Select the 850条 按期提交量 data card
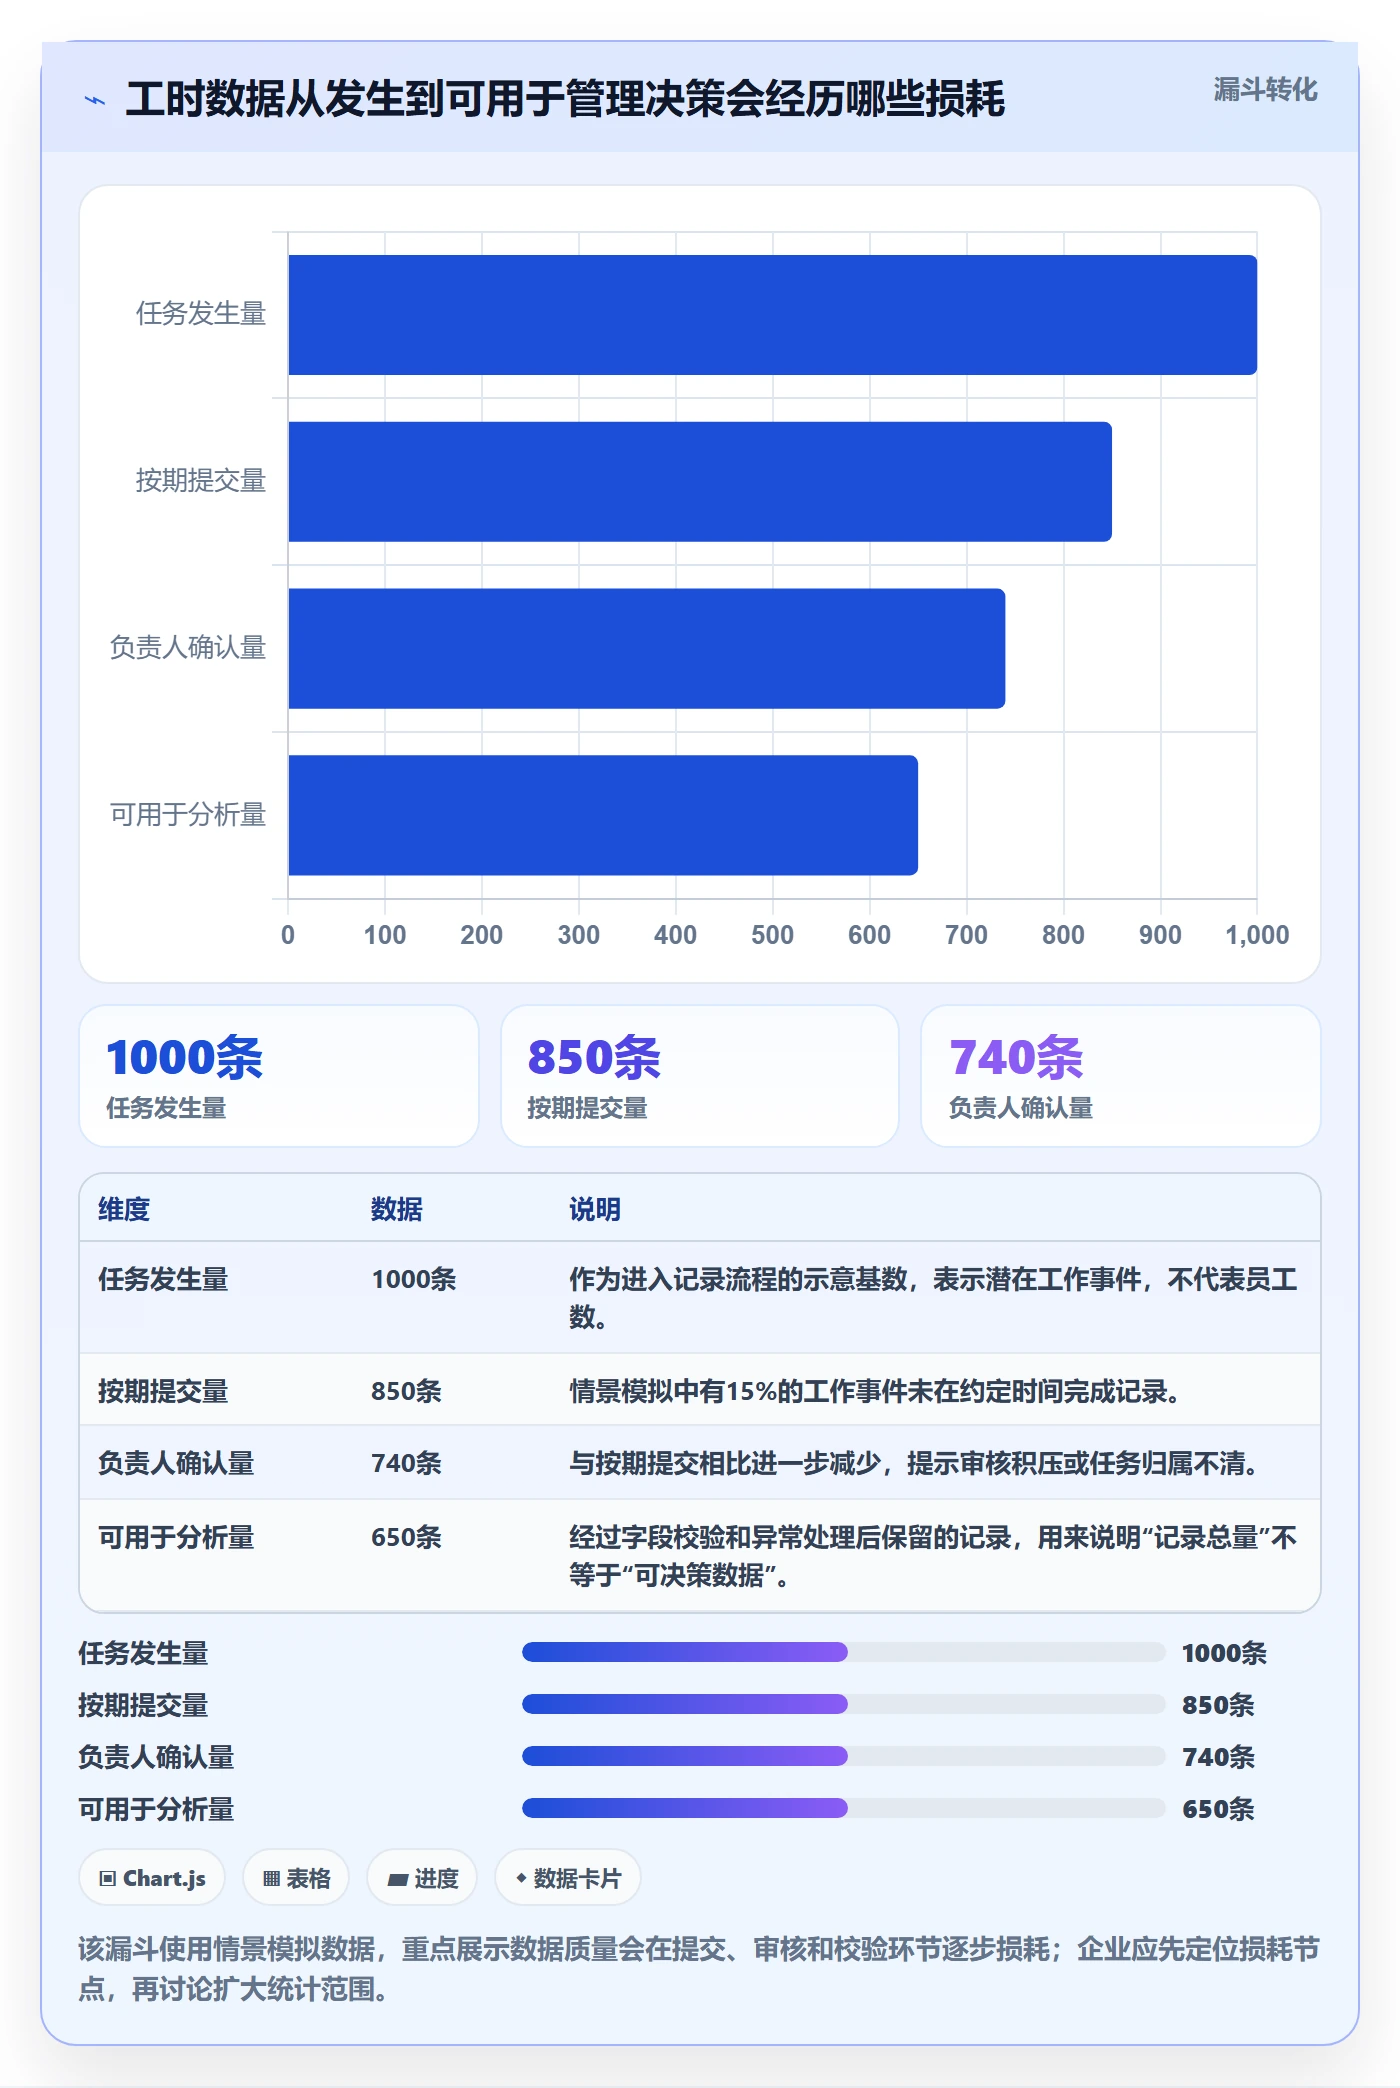The height and width of the screenshot is (2088, 1400). click(700, 1076)
